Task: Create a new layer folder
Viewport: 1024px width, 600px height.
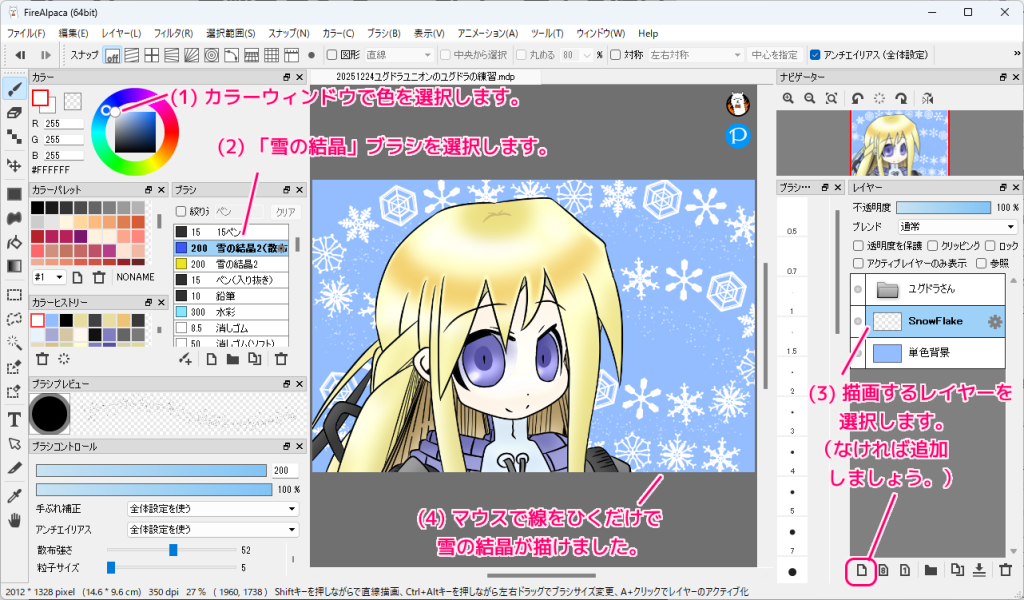Action: click(x=932, y=570)
